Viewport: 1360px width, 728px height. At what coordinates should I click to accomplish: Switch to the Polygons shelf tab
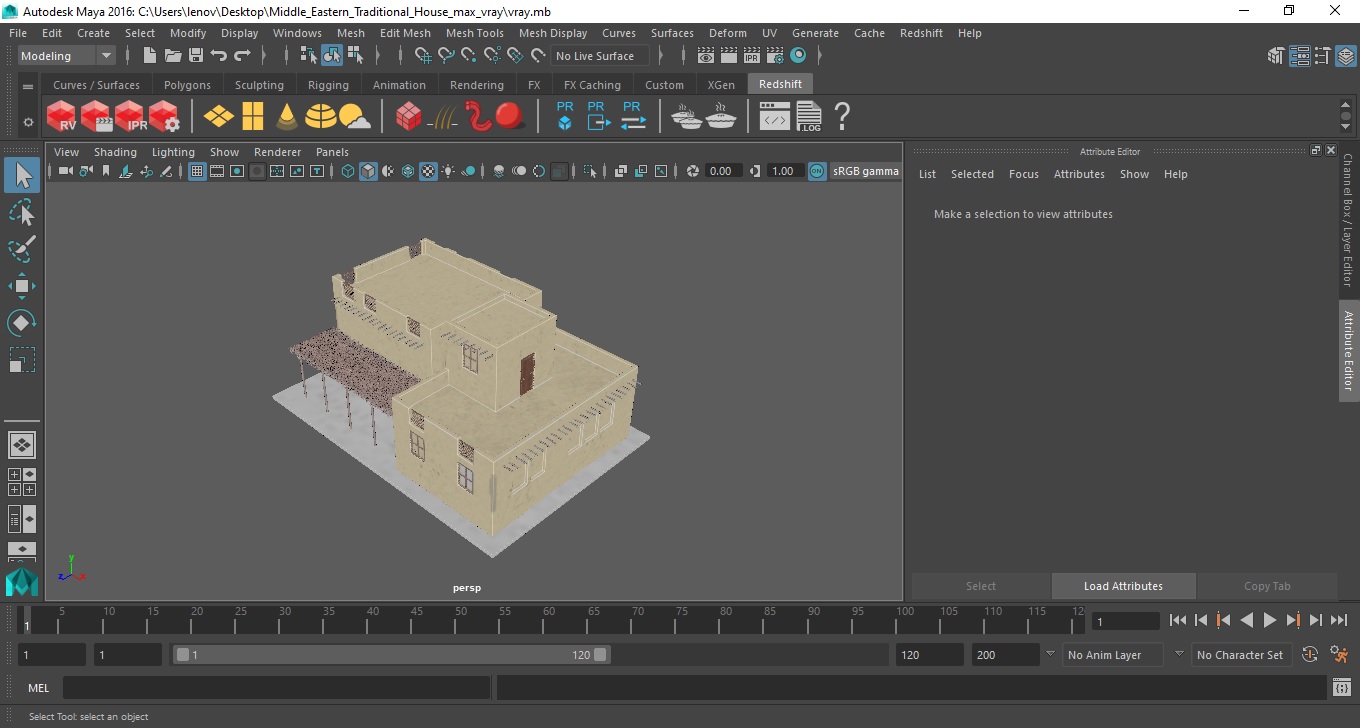[187, 85]
